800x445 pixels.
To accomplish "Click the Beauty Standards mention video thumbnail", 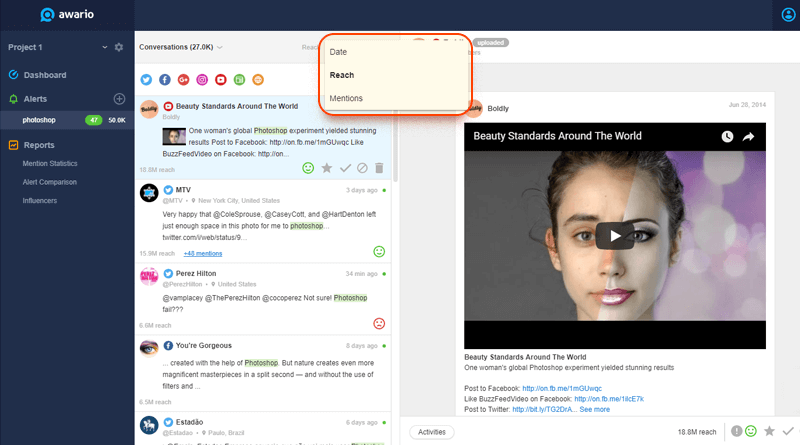I will [x=174, y=136].
